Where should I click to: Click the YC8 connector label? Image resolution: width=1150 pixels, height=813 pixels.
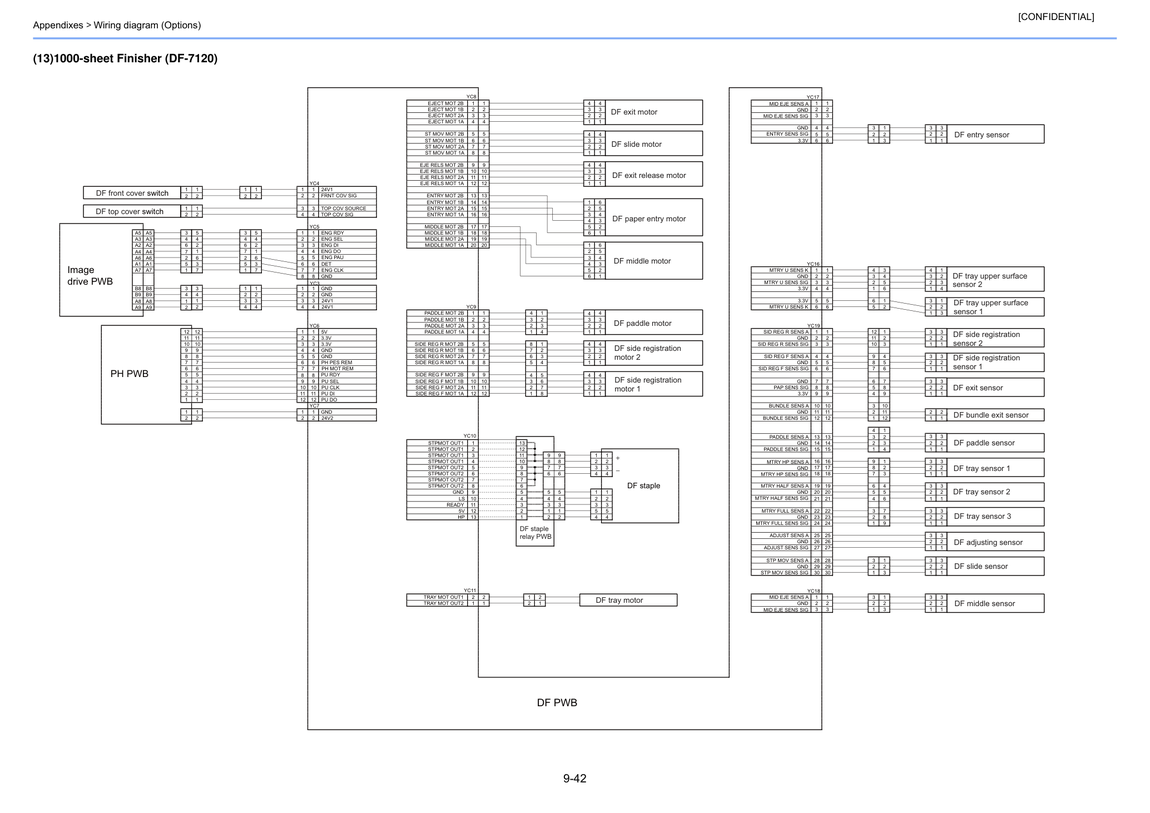(x=472, y=97)
